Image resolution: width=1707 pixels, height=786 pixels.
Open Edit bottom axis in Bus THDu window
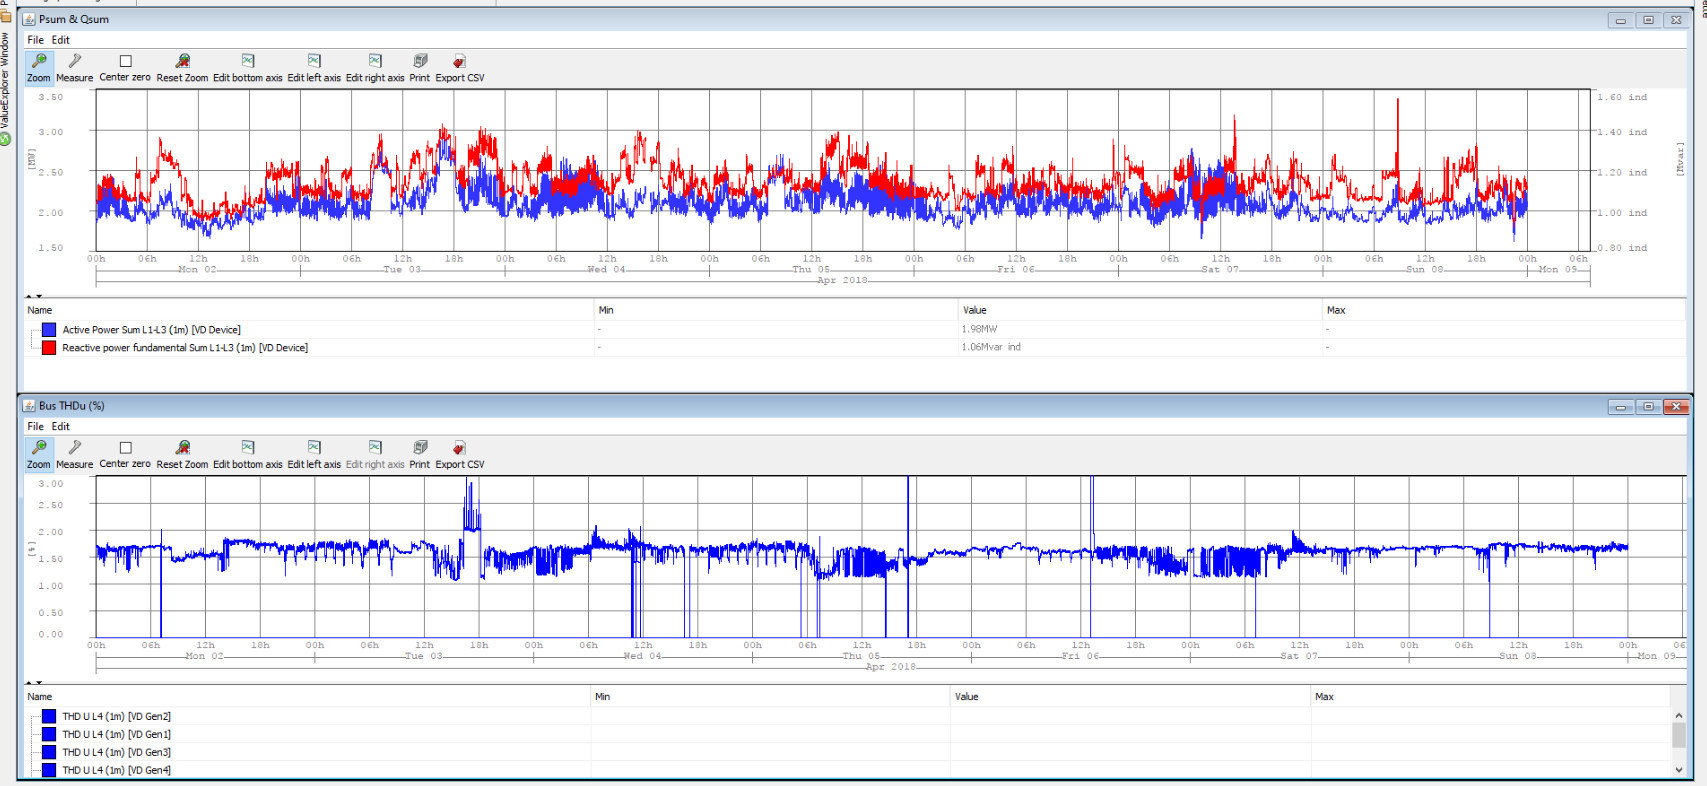point(247,454)
